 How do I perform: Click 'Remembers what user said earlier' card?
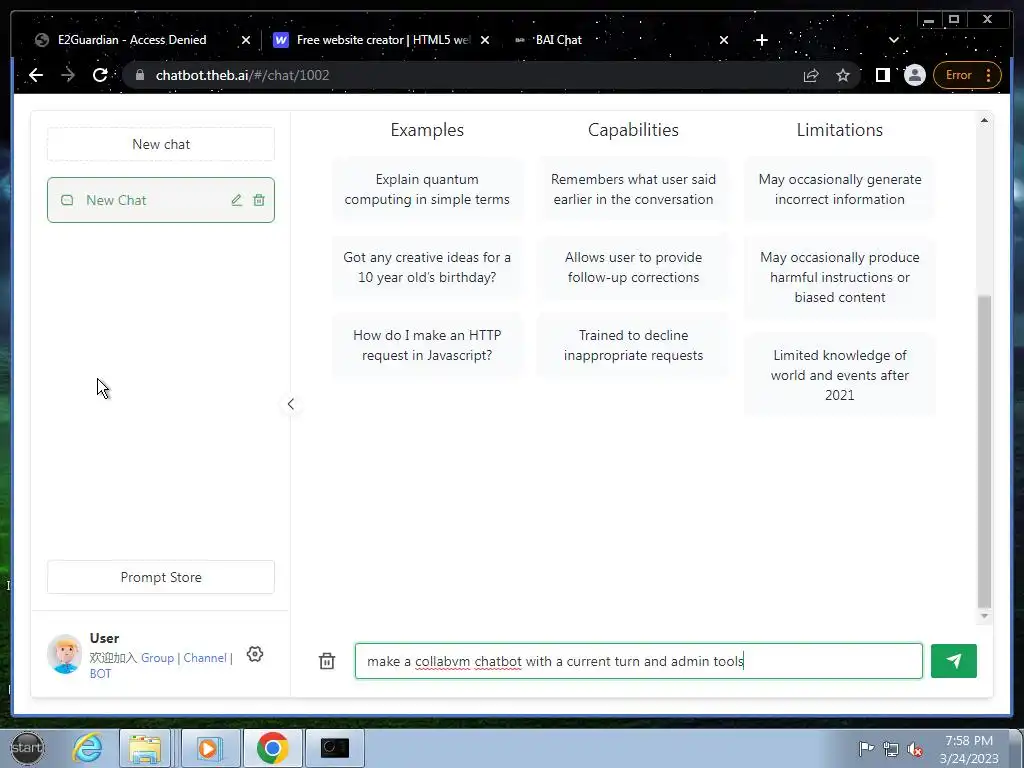coord(633,189)
